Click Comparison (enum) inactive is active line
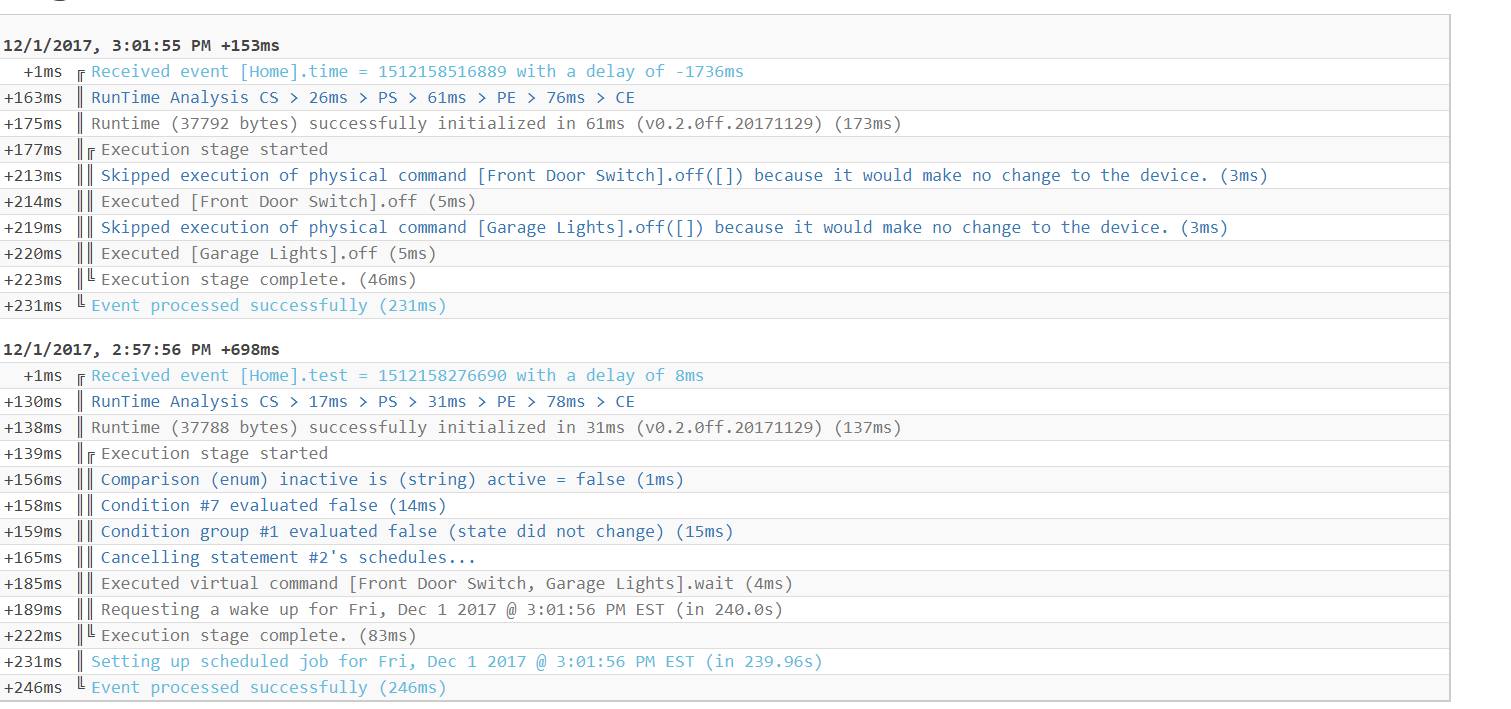Screen dimensions: 1511x709 point(392,480)
